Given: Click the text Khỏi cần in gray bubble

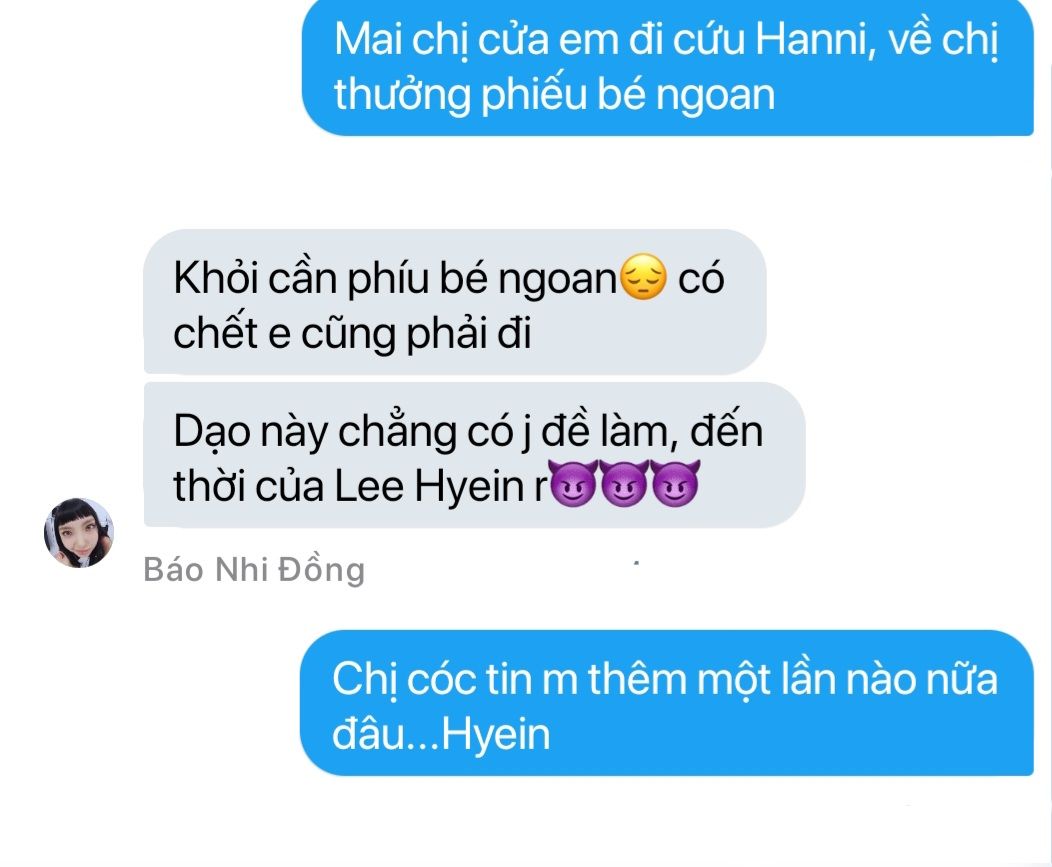Looking at the screenshot, I should pyautogui.click(x=255, y=277).
